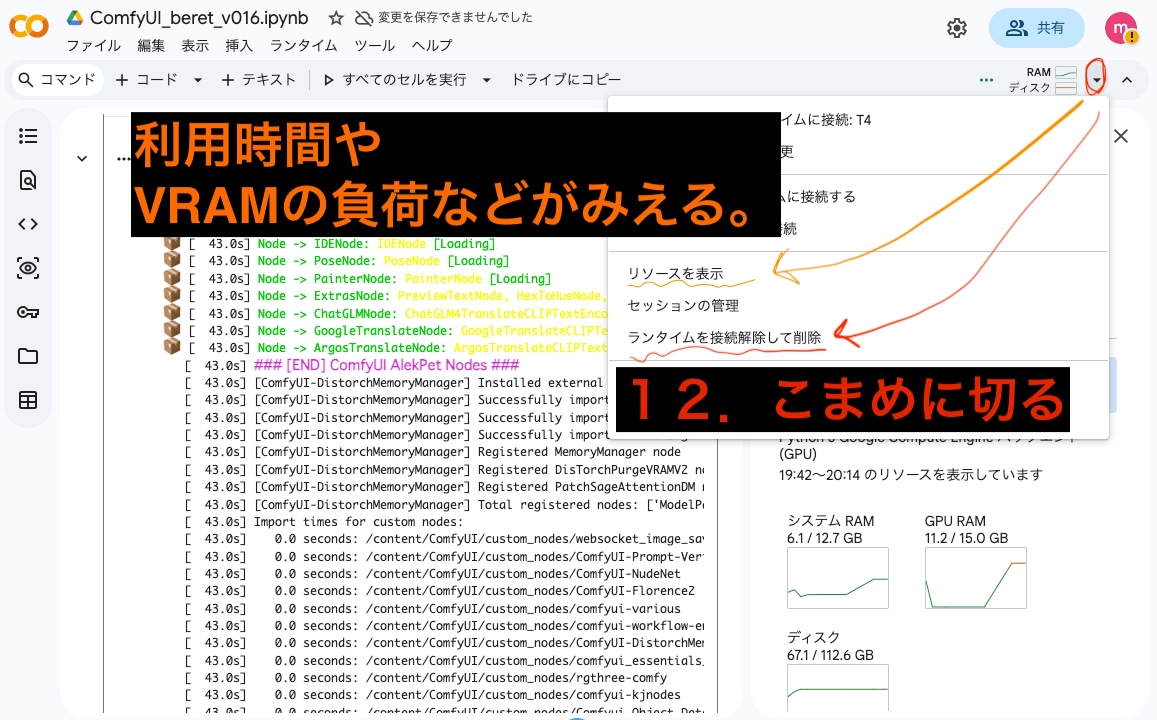1157x720 pixels.
Task: Select リソースを表示 from the menu
Action: 675,273
